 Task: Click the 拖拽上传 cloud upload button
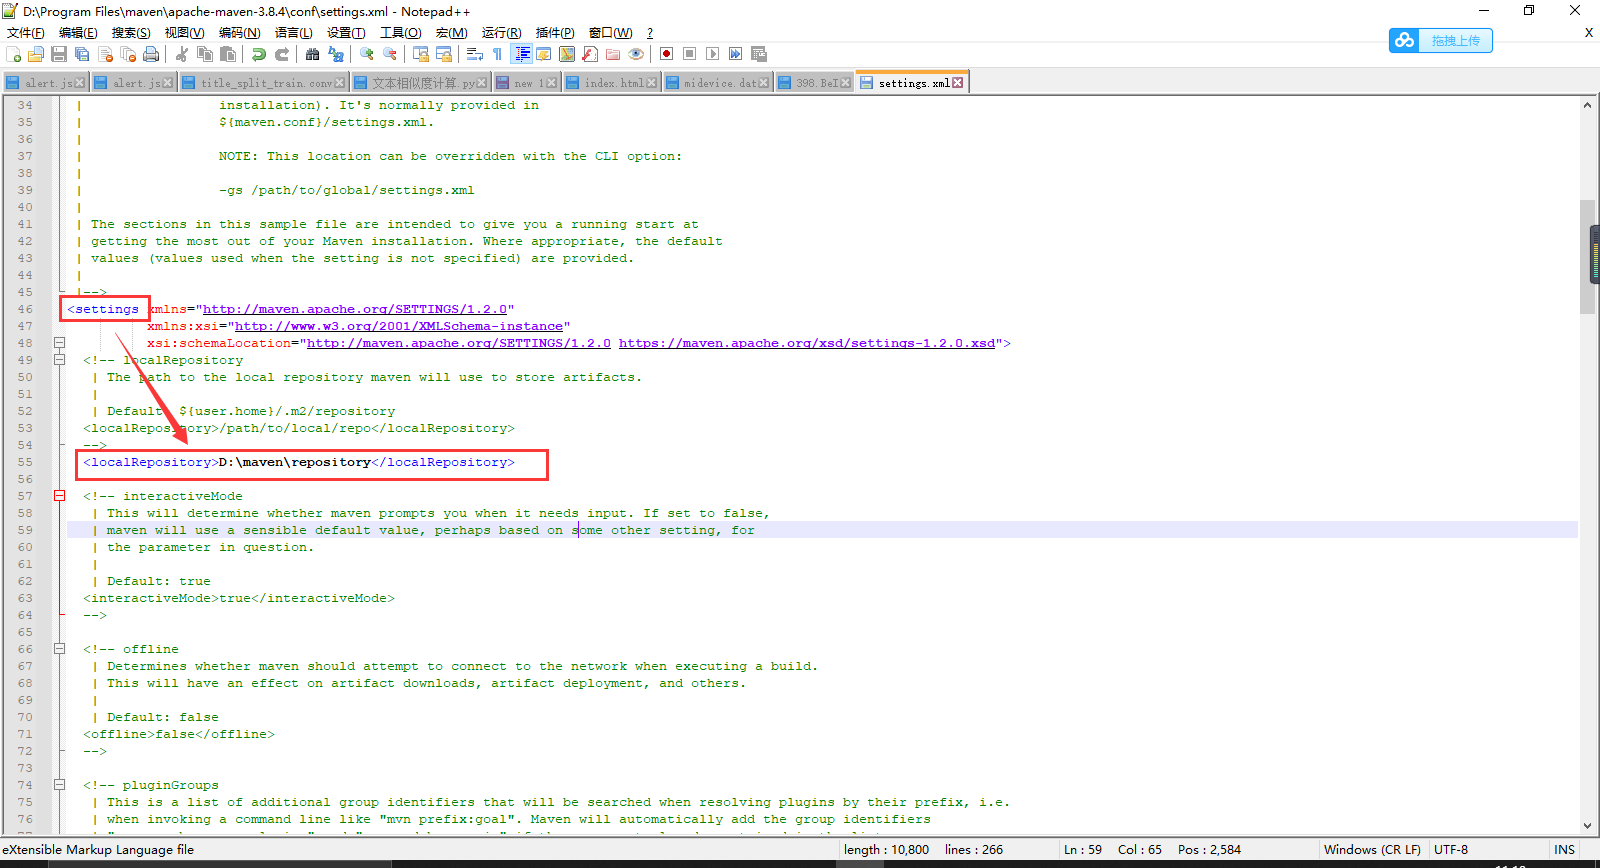[x=1441, y=41]
